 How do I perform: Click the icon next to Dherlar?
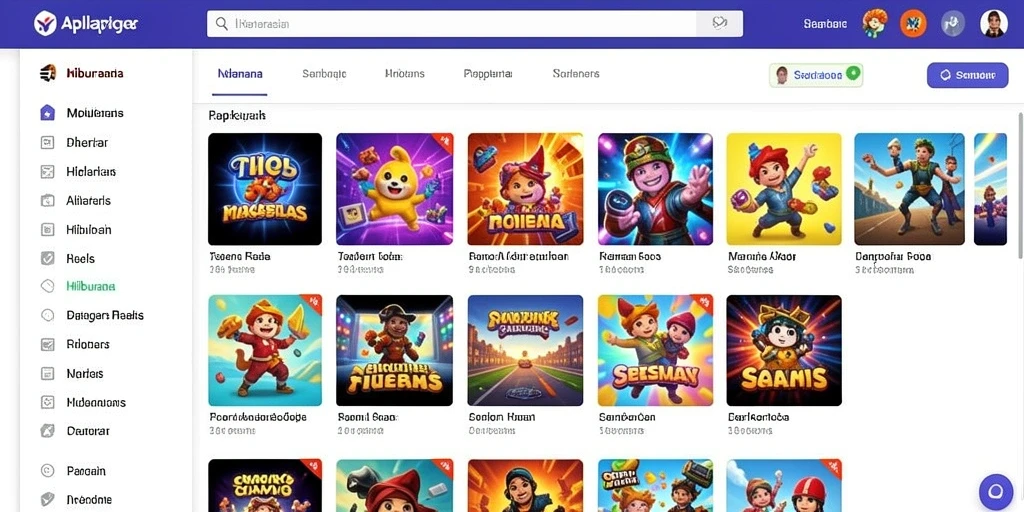[47, 142]
